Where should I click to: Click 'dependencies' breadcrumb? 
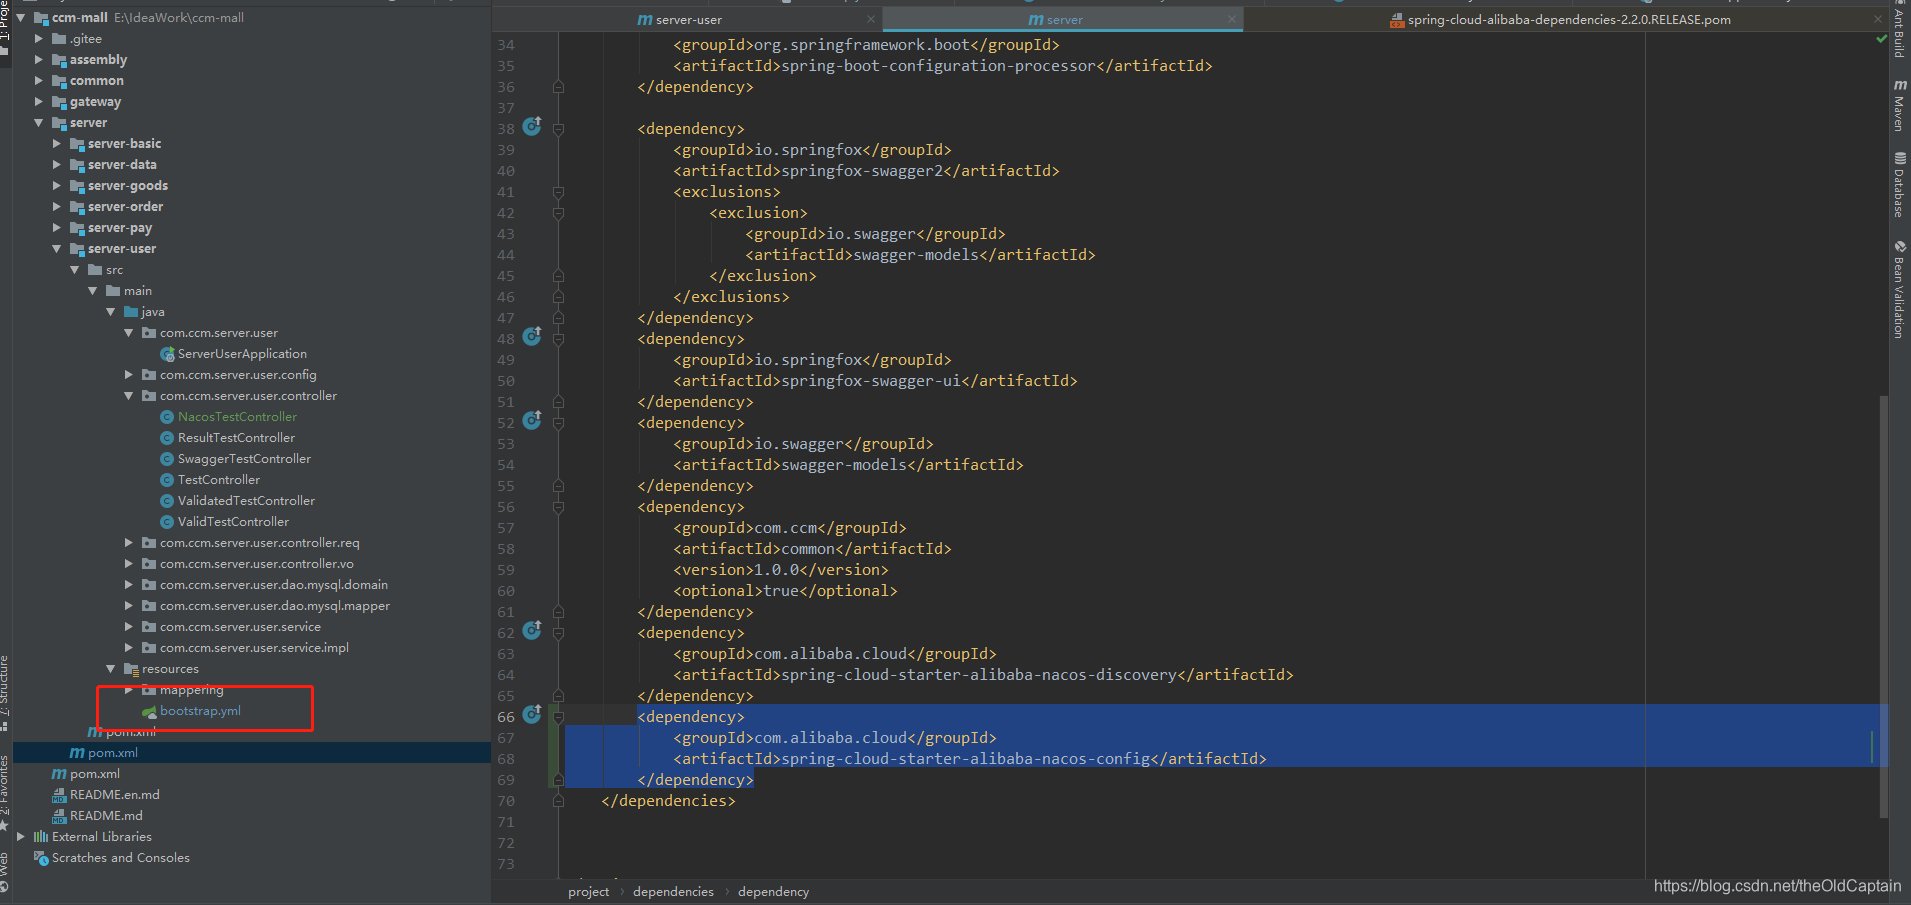tap(673, 892)
